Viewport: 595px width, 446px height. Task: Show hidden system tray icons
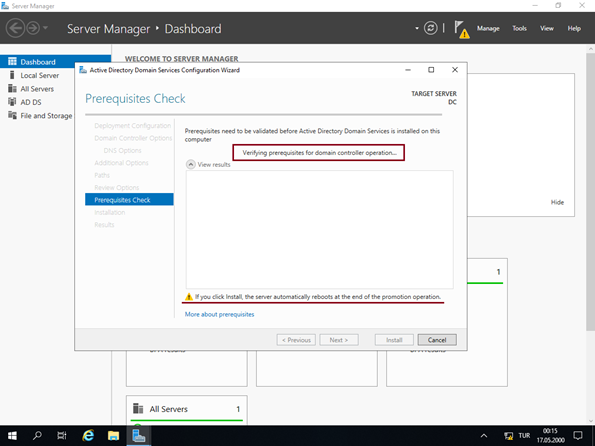(484, 436)
